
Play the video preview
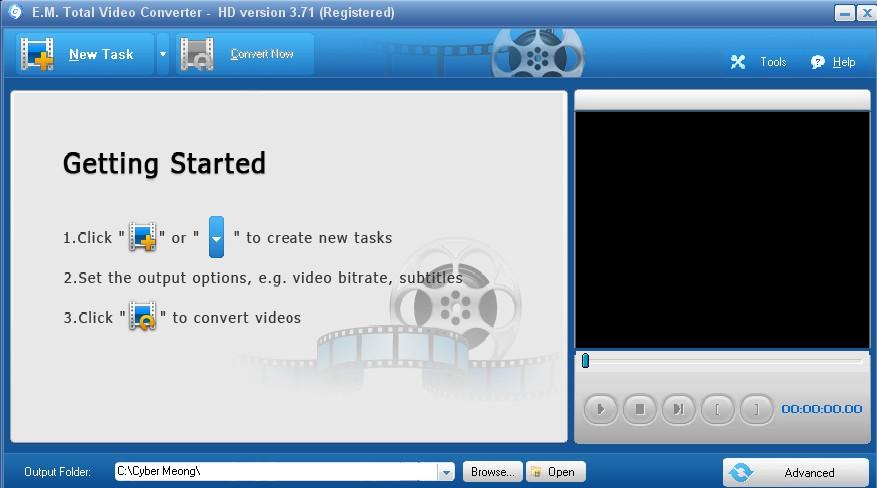600,409
